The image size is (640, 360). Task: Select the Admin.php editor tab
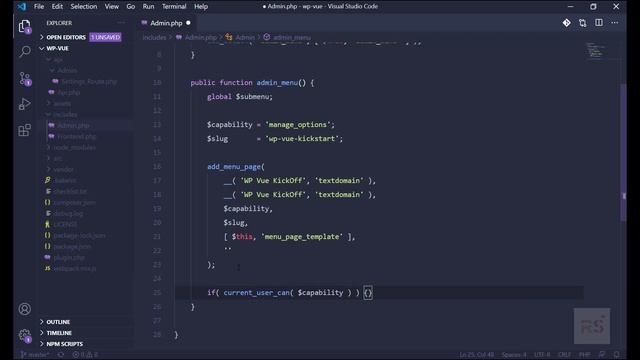pyautogui.click(x=166, y=23)
